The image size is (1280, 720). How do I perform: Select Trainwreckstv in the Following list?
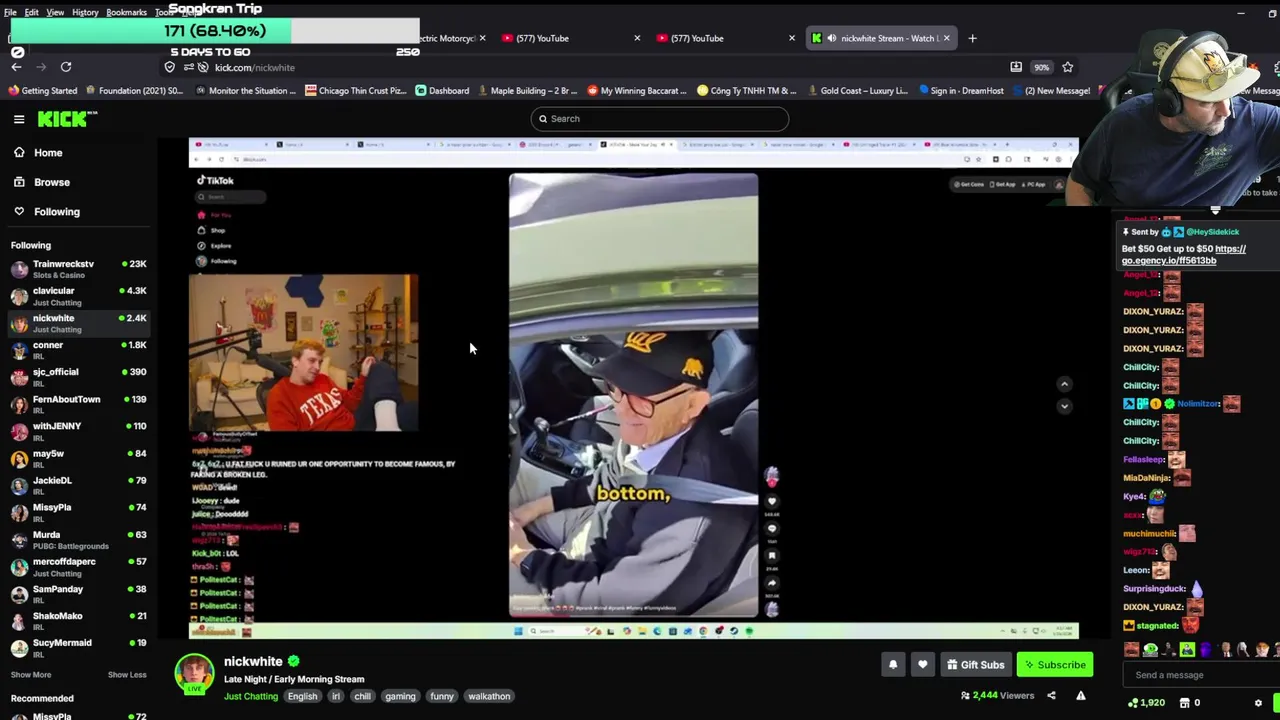78,269
